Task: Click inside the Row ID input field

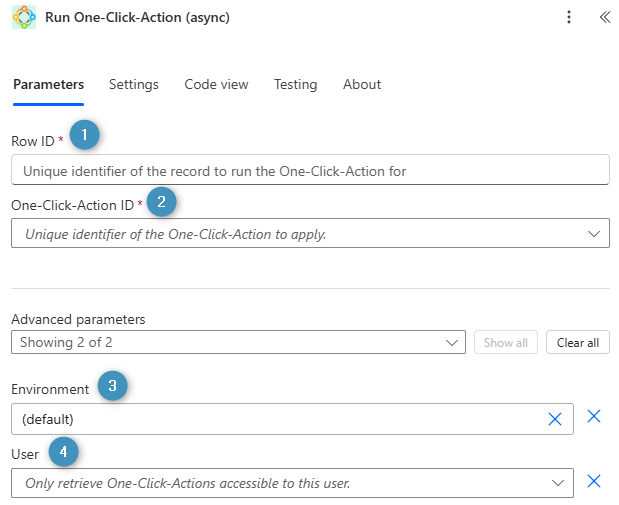Action: click(x=310, y=171)
